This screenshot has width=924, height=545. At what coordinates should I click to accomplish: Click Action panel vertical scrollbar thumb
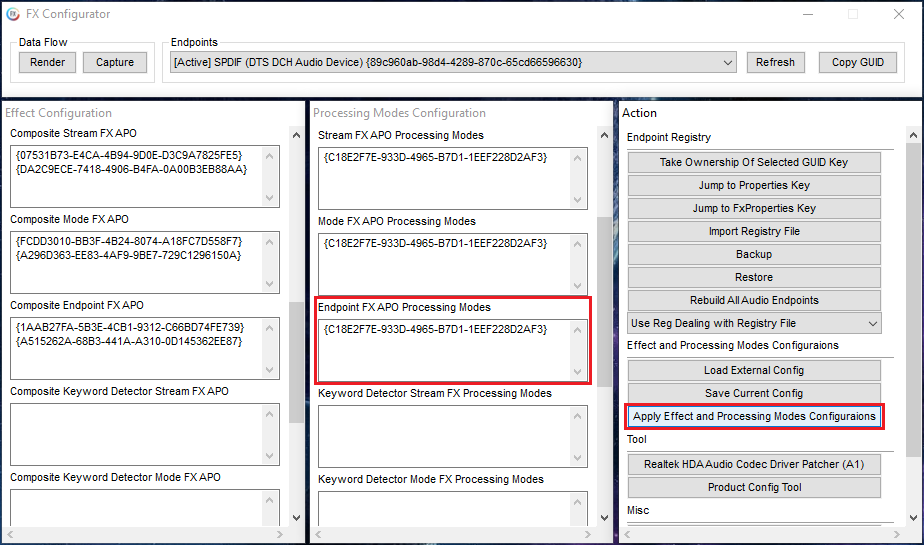point(913,299)
